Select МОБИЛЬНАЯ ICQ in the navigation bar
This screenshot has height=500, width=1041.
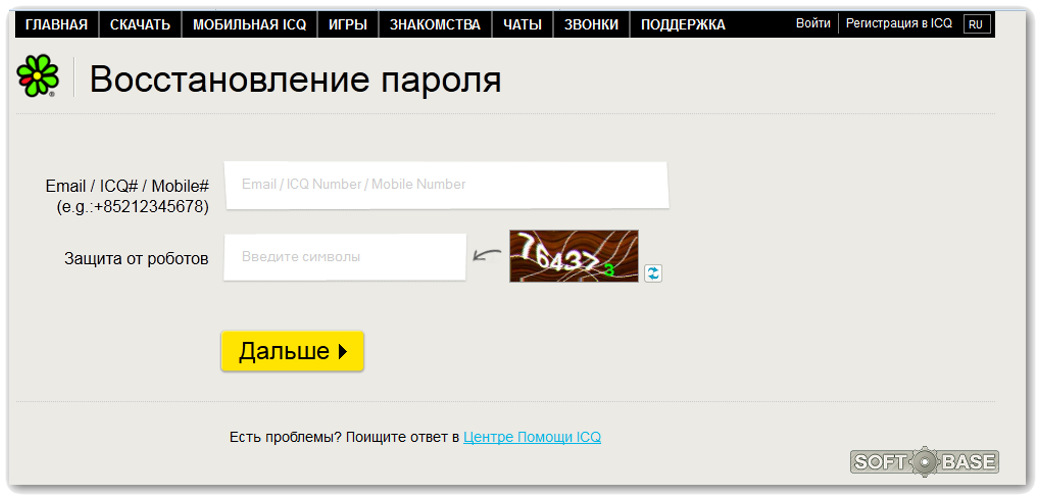pyautogui.click(x=249, y=25)
